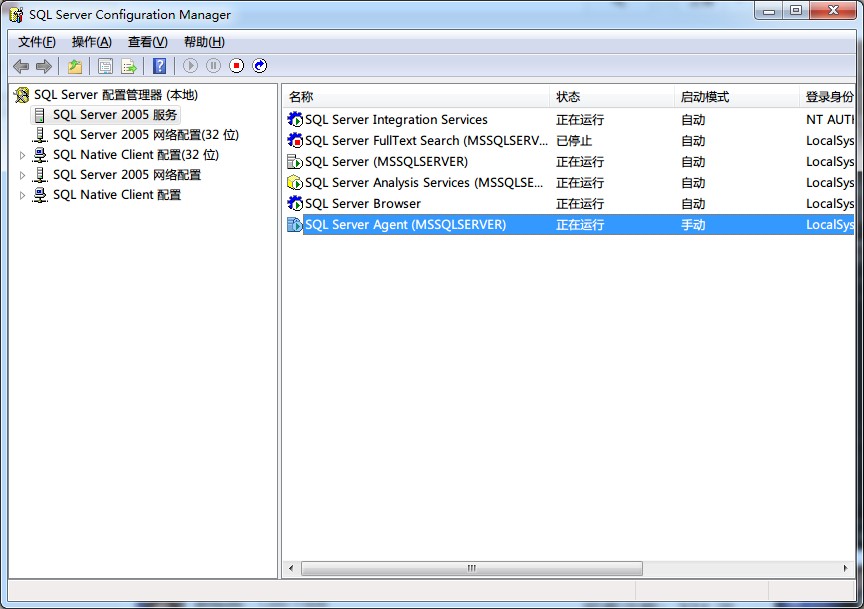The width and height of the screenshot is (864, 609).
Task: Select the SQL Server Browser service
Action: pyautogui.click(x=361, y=204)
